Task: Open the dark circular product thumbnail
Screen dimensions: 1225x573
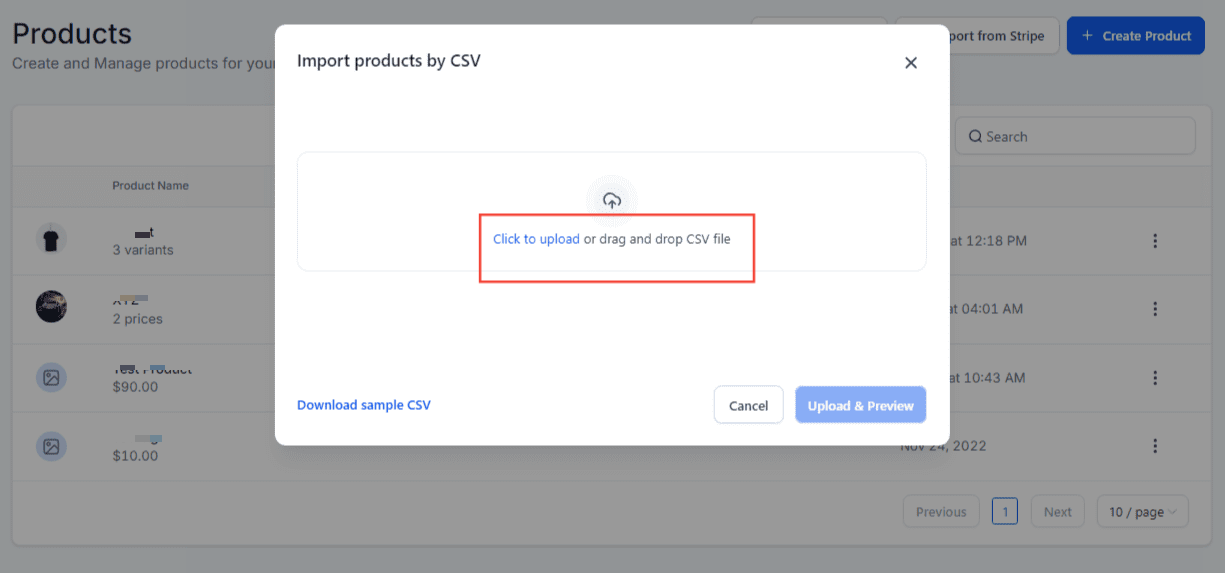Action: (51, 307)
